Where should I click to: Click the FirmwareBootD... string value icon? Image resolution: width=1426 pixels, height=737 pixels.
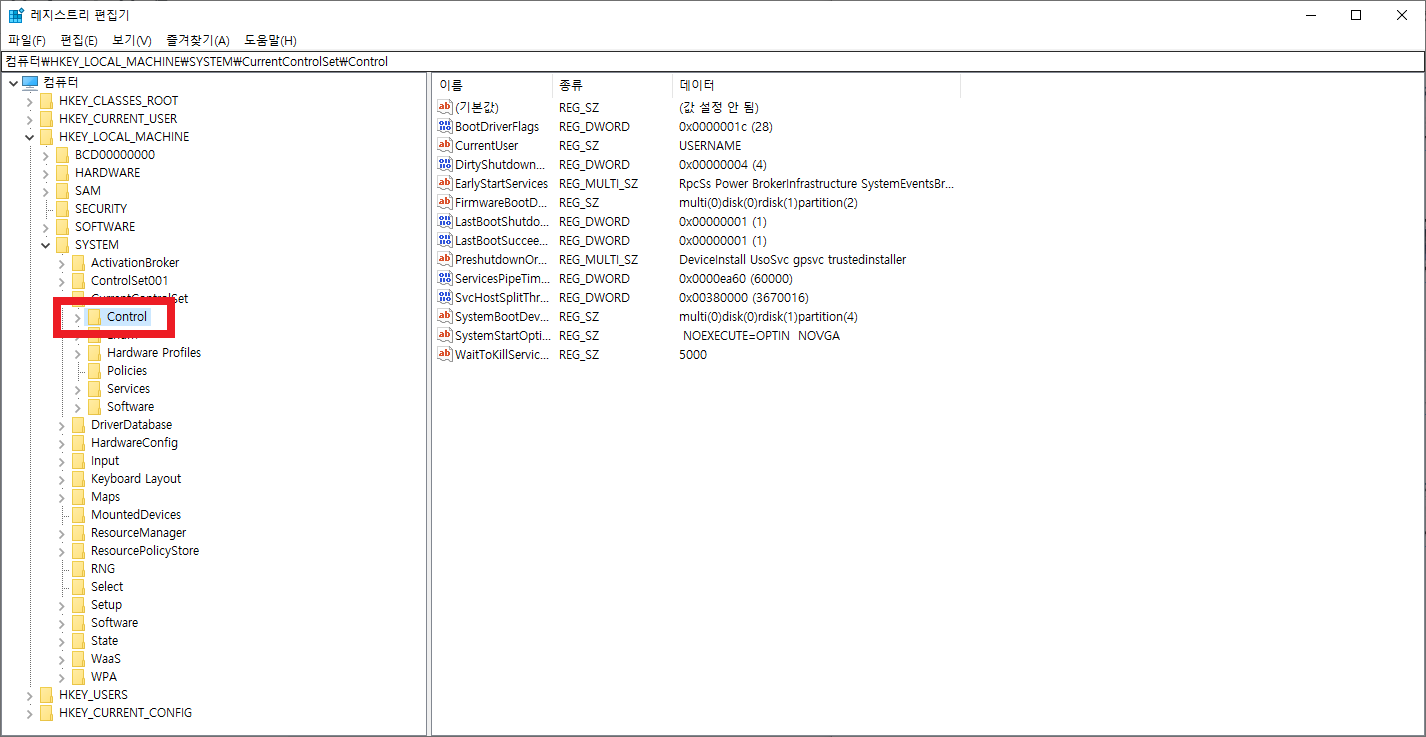coord(445,203)
